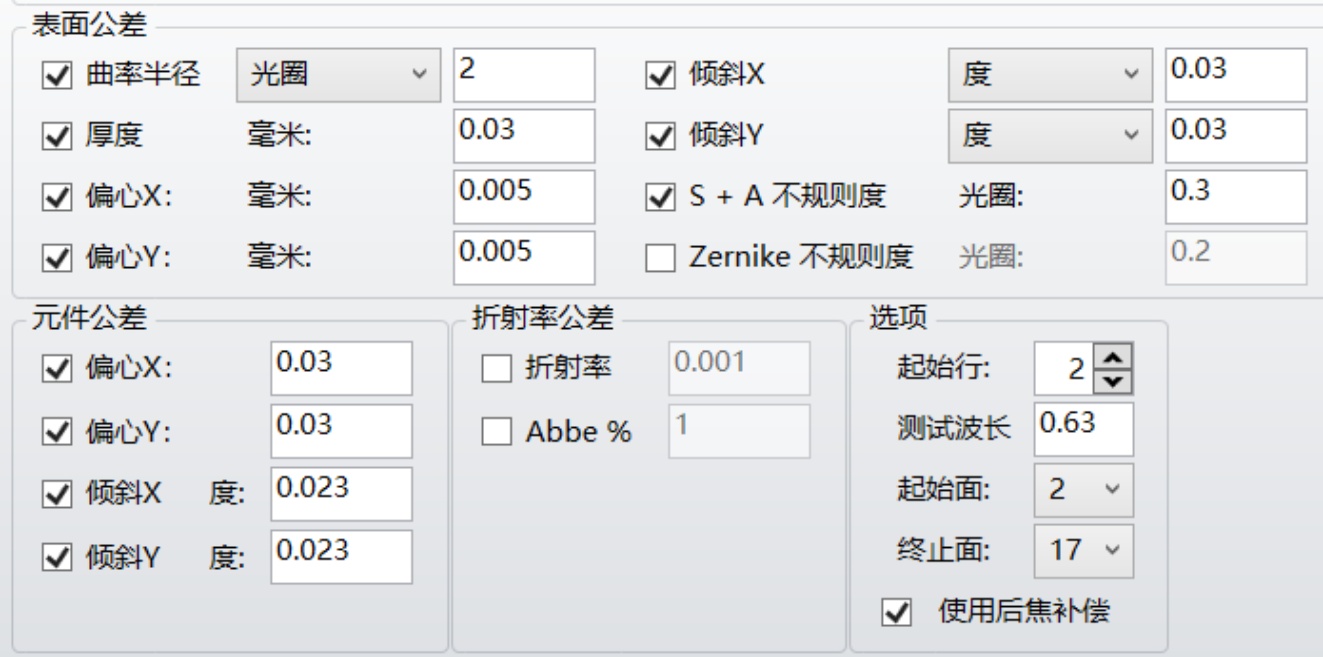The width and height of the screenshot is (1323, 657).
Task: Enable the Zernike 不规则度 checkbox
Action: (660, 258)
